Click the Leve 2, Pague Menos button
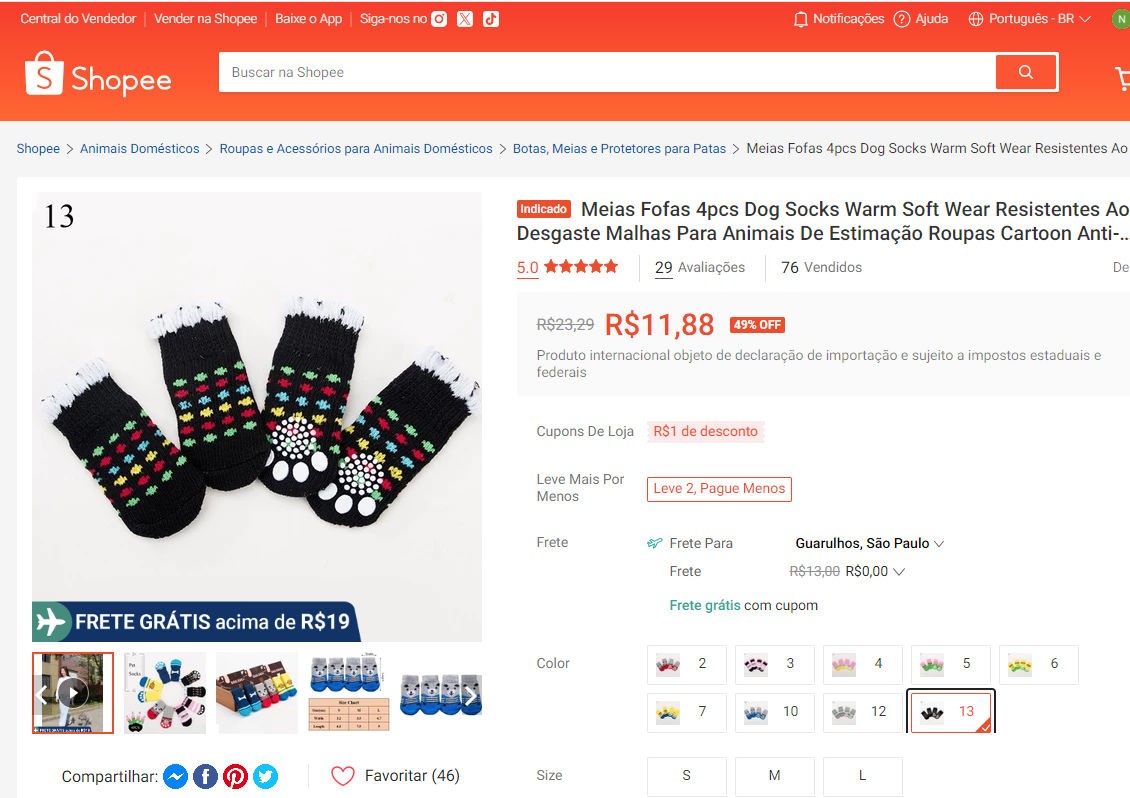This screenshot has height=798, width=1130. tap(719, 489)
